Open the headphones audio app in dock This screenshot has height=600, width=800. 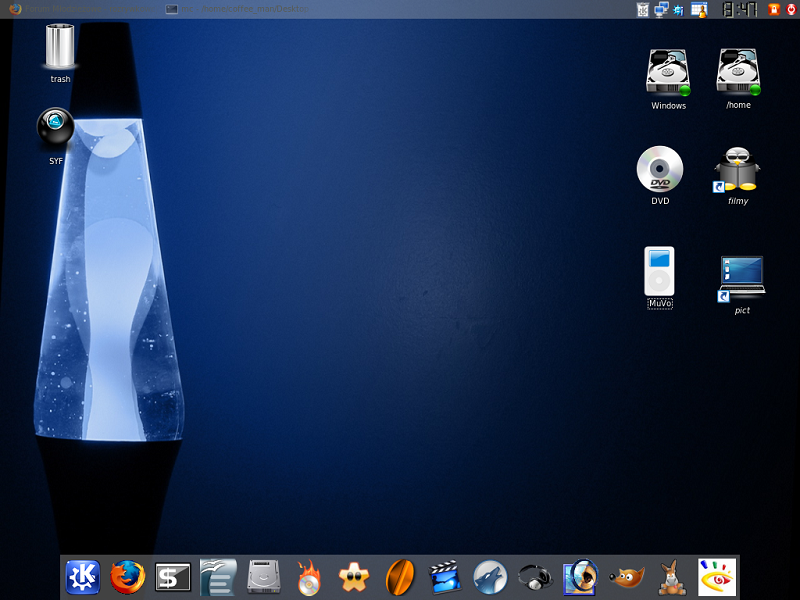(536, 577)
